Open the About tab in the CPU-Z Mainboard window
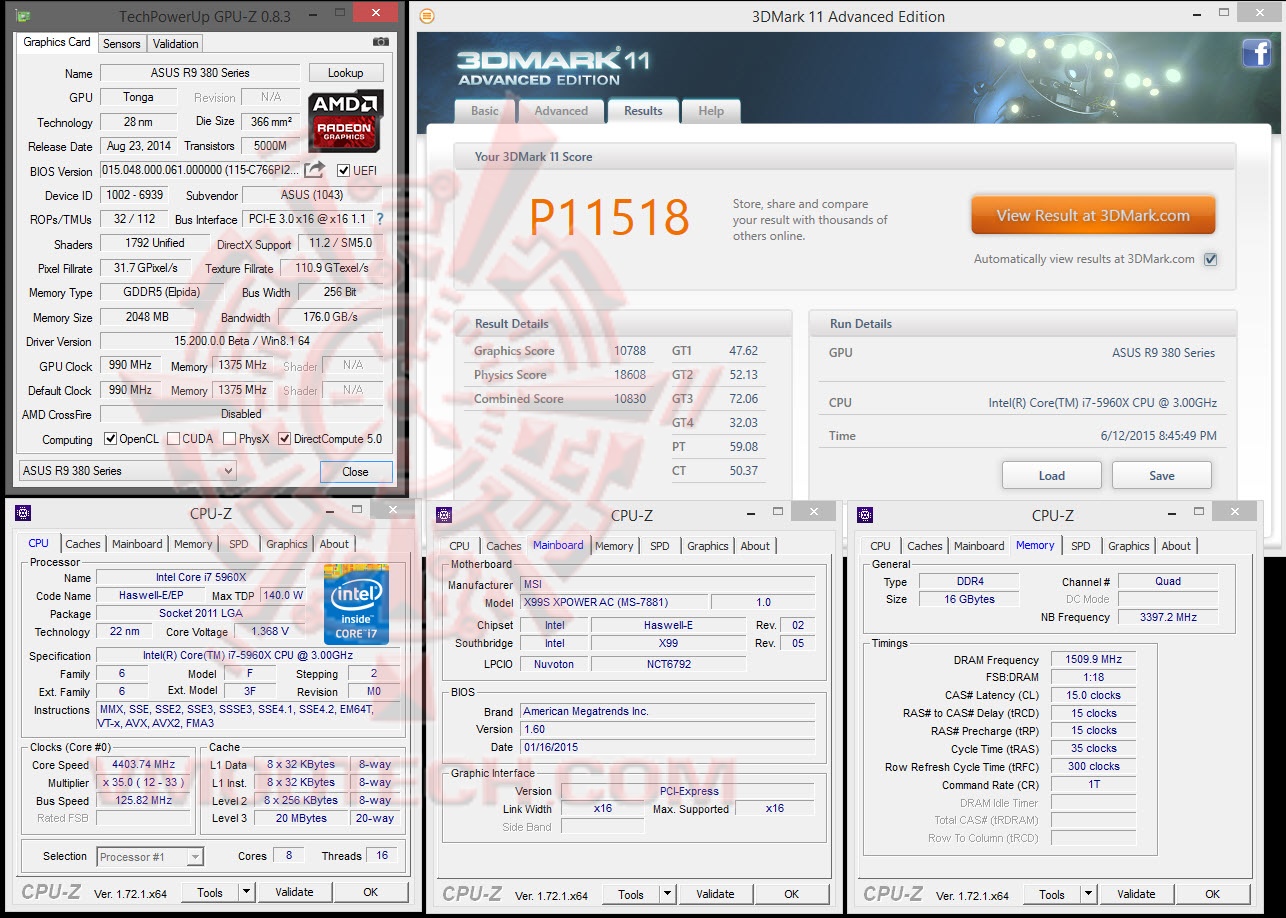Viewport: 1286px width, 918px height. [755, 546]
